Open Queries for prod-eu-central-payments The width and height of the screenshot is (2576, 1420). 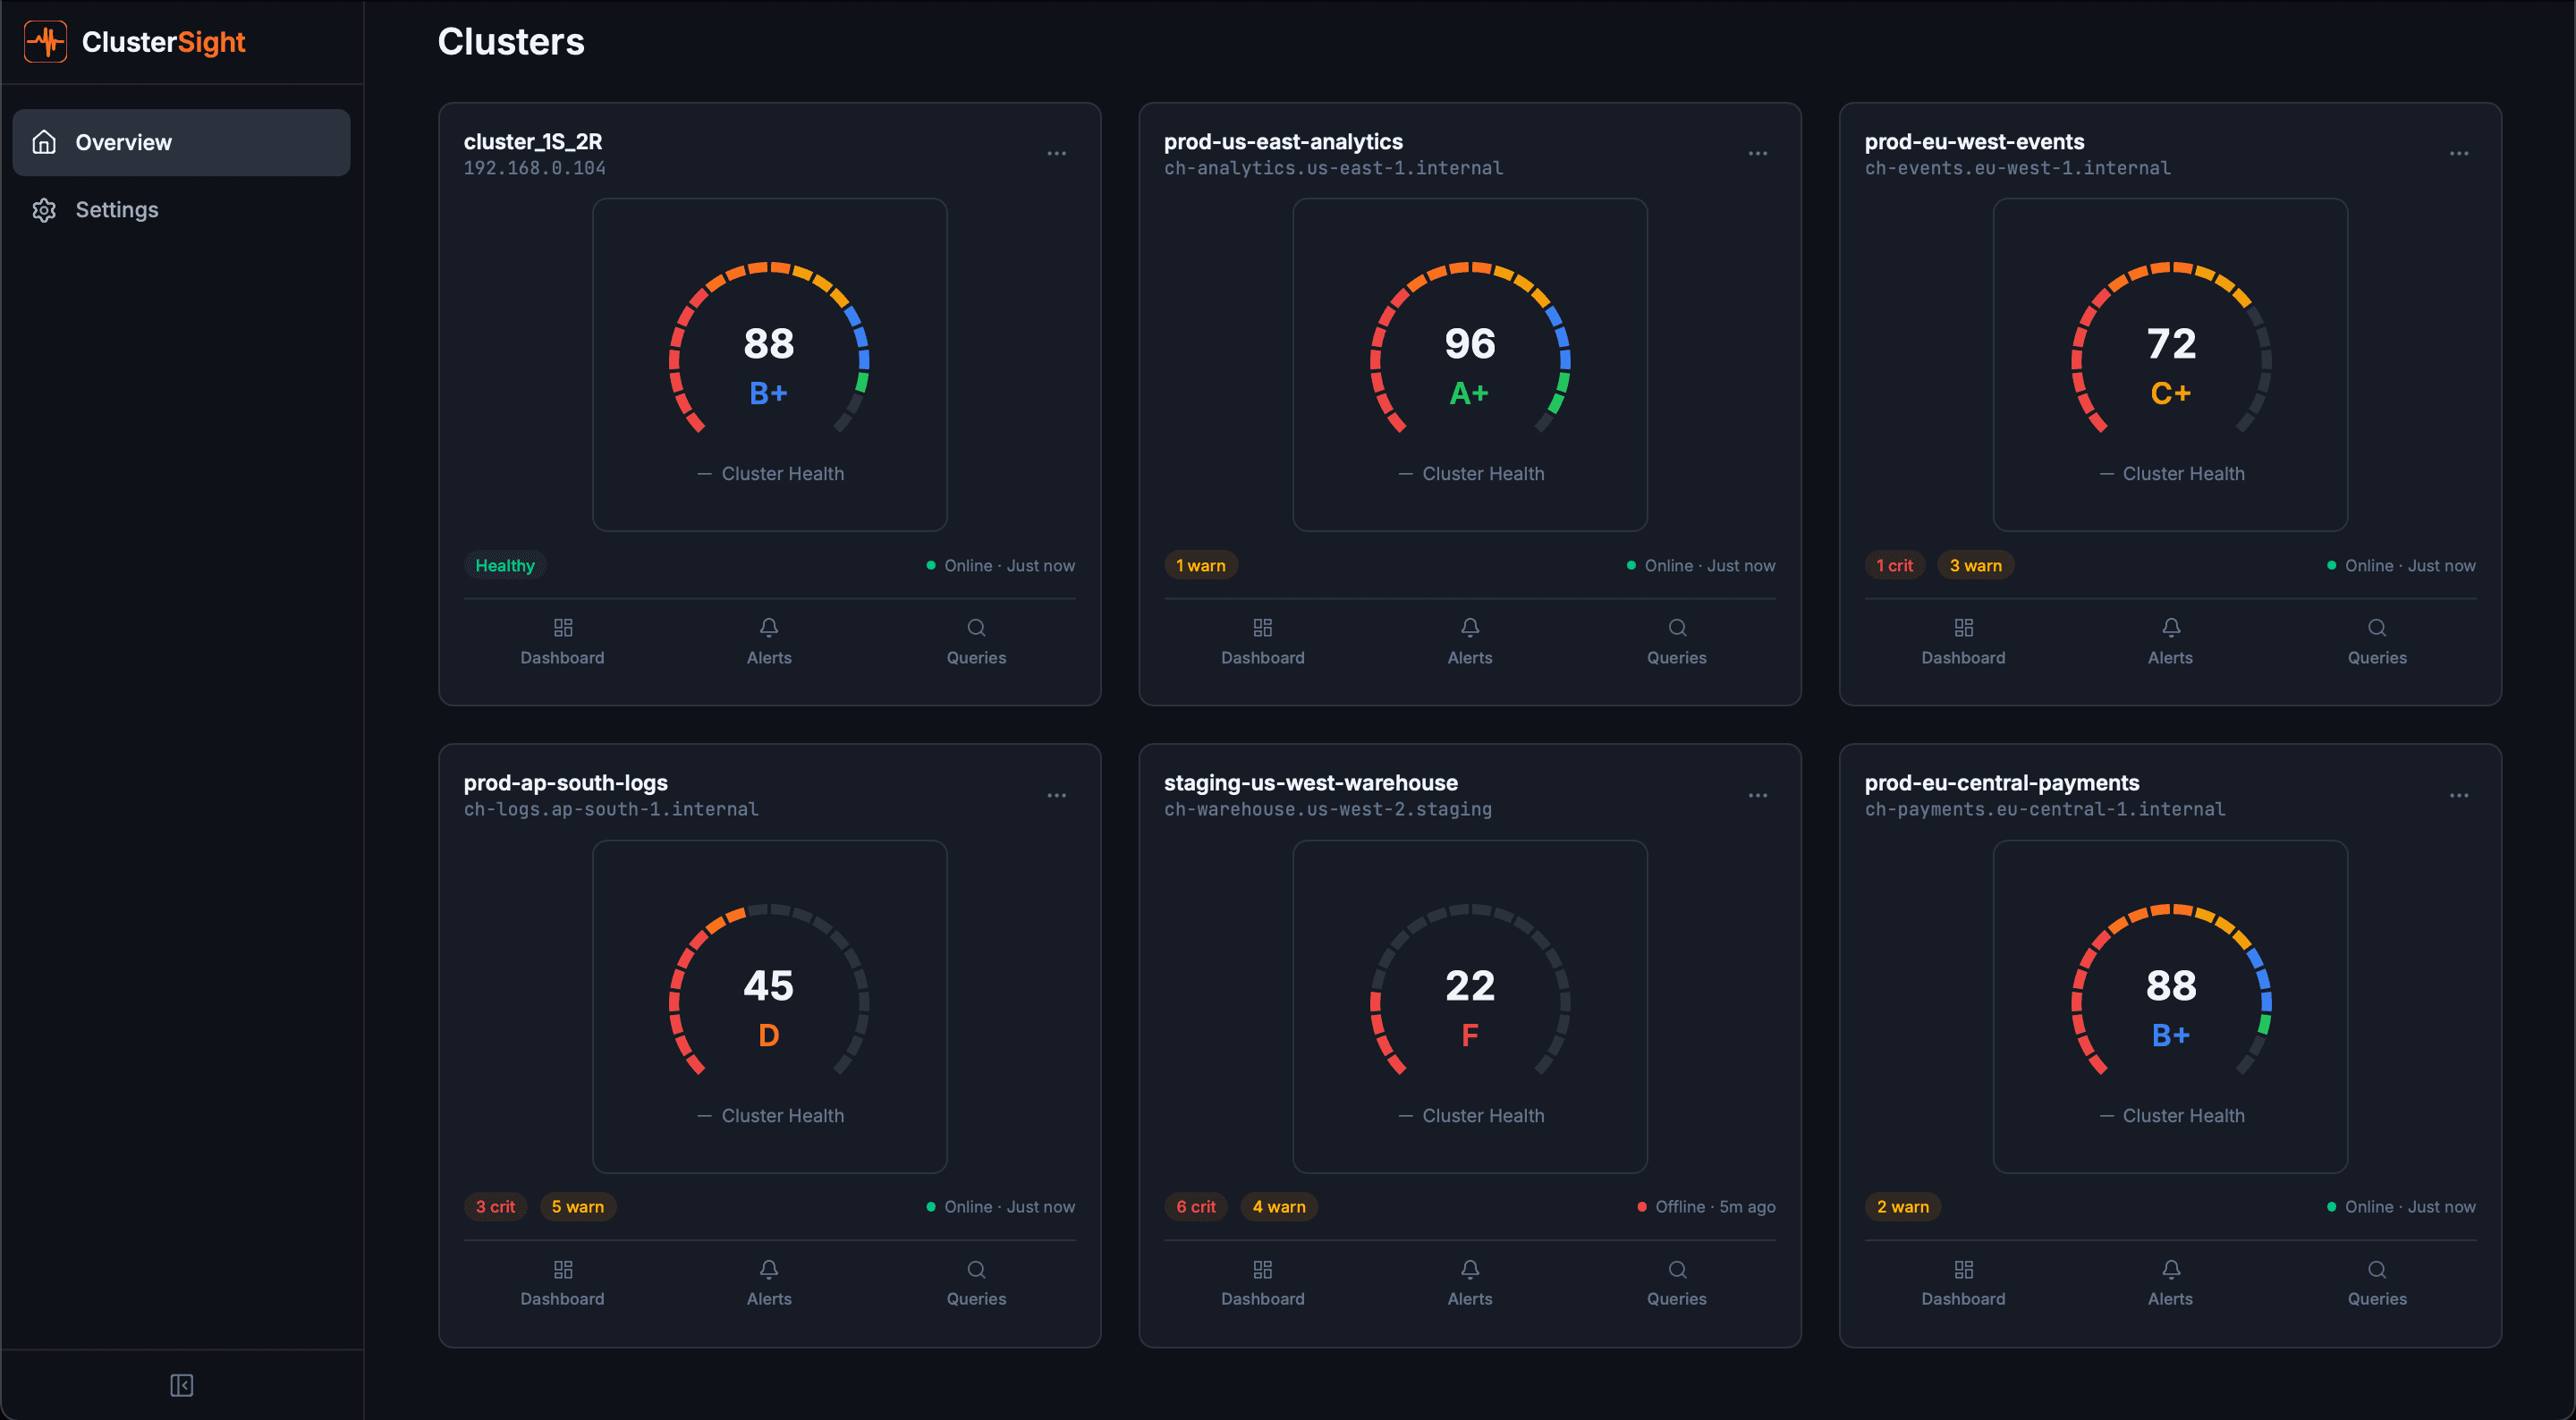click(x=2378, y=1283)
